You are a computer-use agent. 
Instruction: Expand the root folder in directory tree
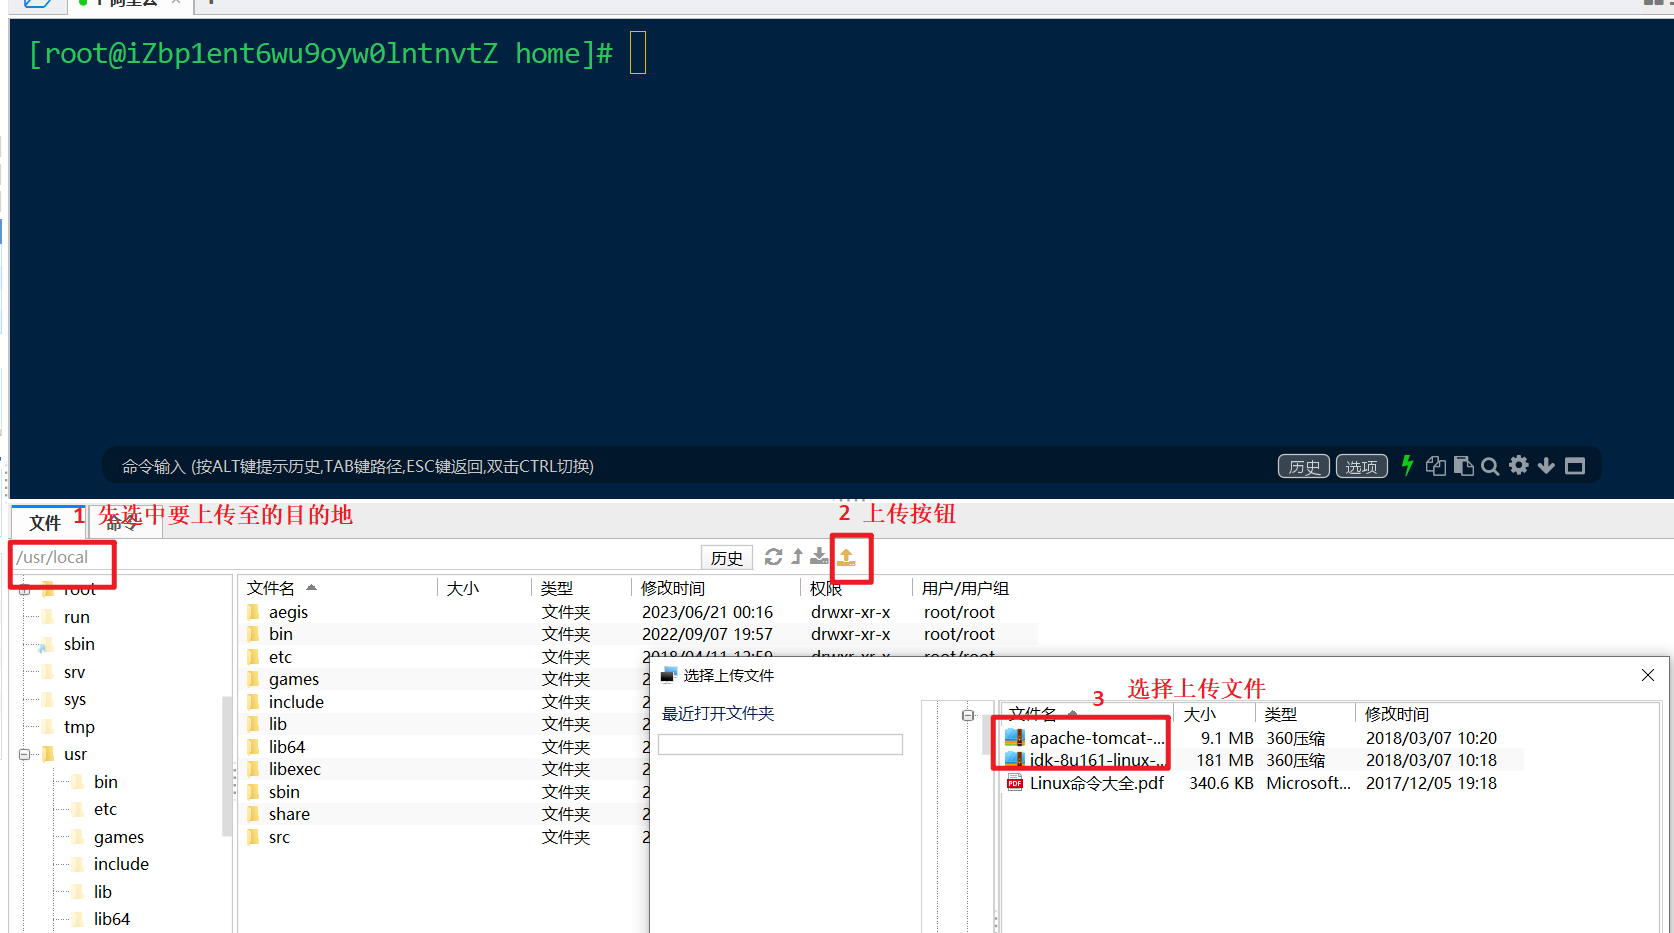(24, 590)
